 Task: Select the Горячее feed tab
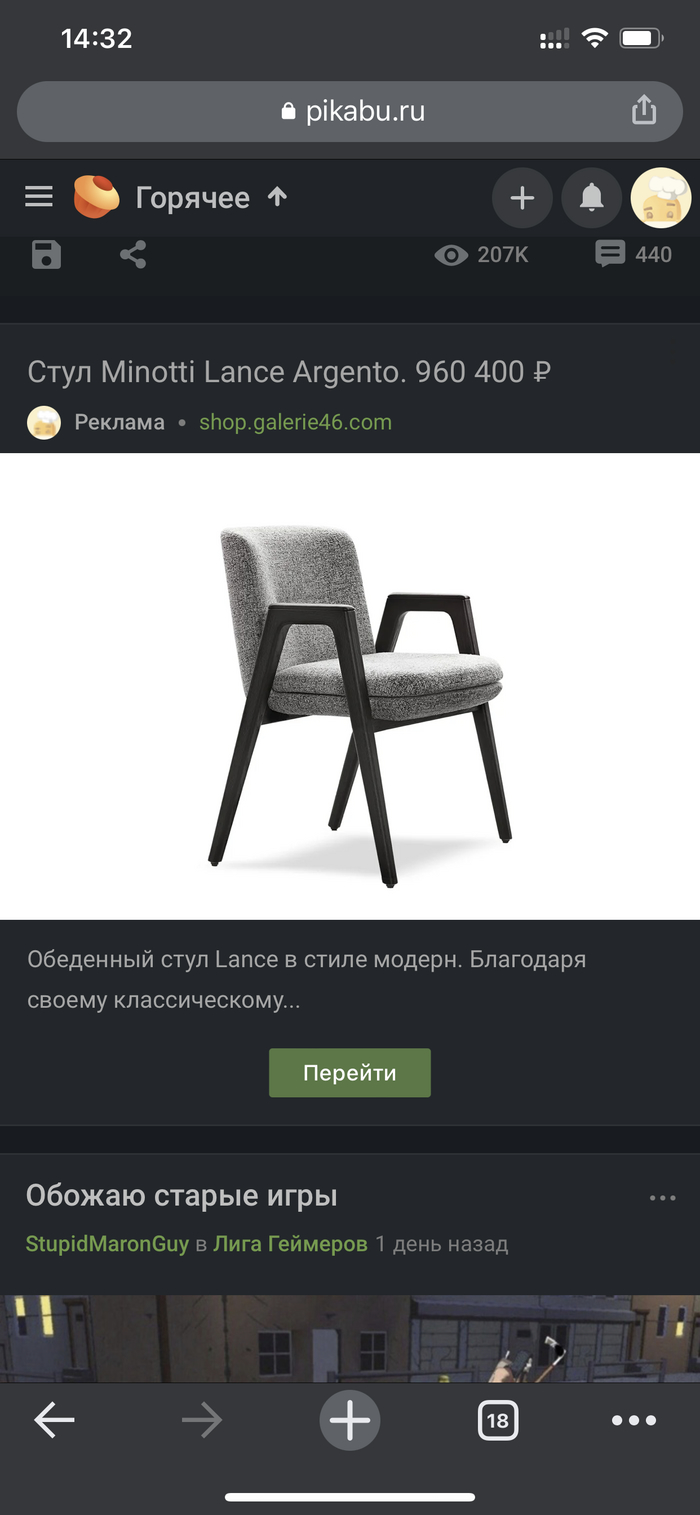193,198
